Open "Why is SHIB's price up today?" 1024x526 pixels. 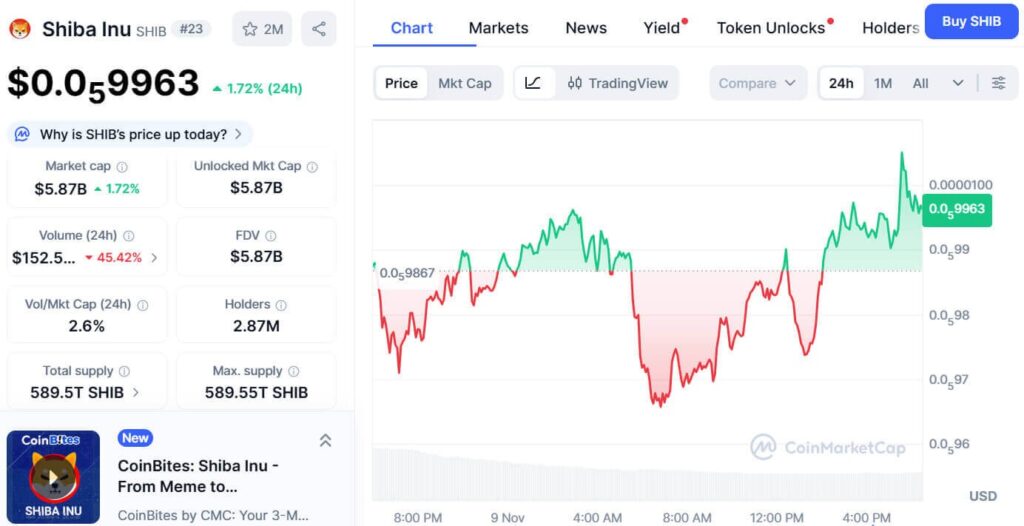132,134
